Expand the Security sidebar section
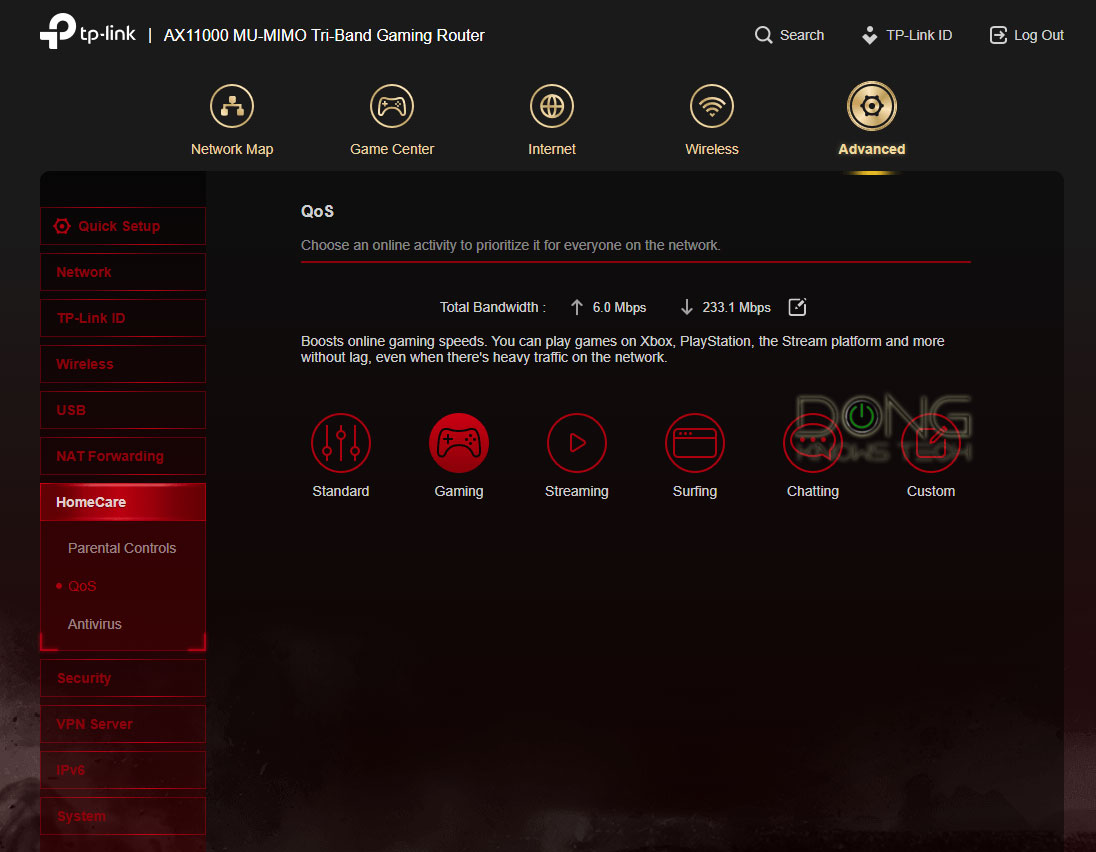Image resolution: width=1096 pixels, height=852 pixels. [123, 678]
